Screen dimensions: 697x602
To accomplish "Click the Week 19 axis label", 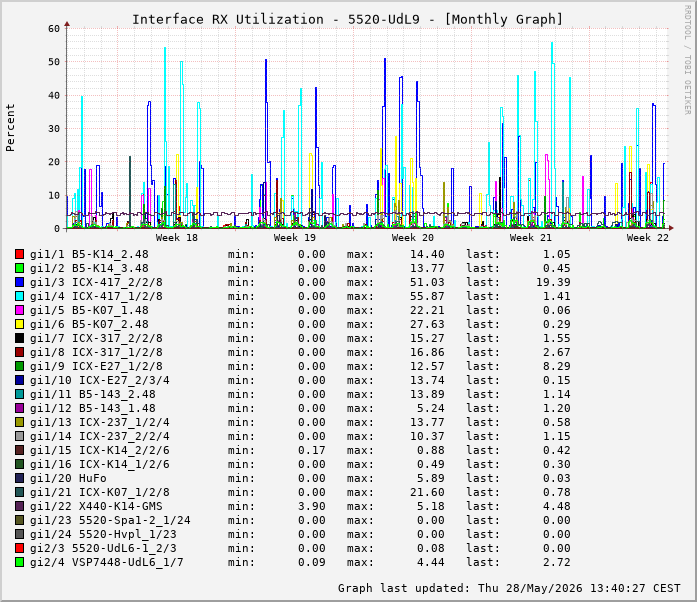I will pos(295,238).
